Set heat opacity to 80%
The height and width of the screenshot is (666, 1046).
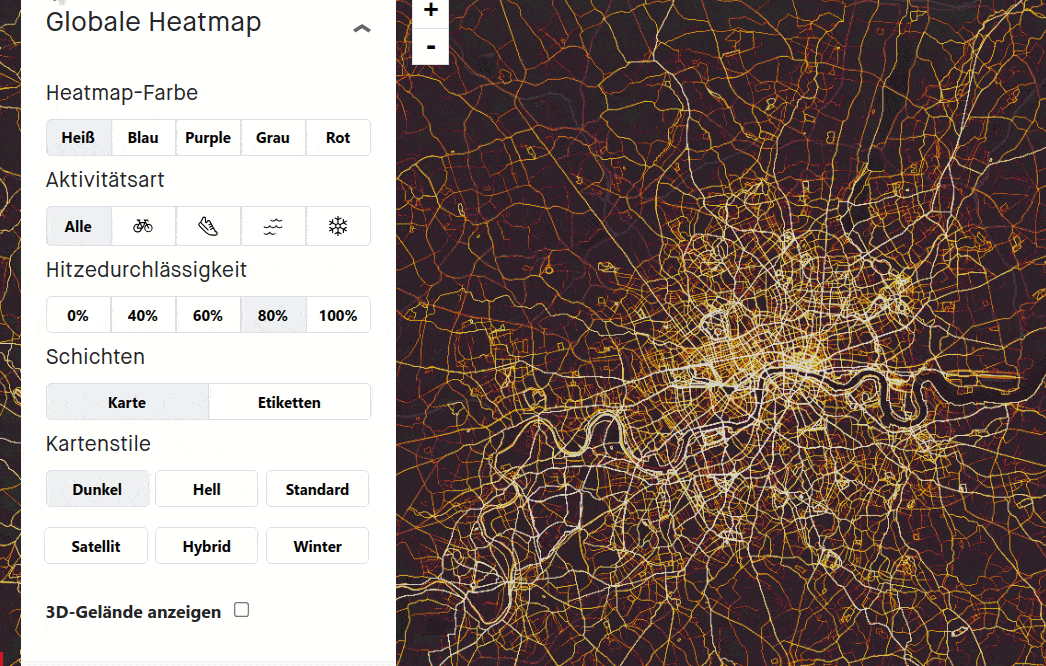coord(273,315)
